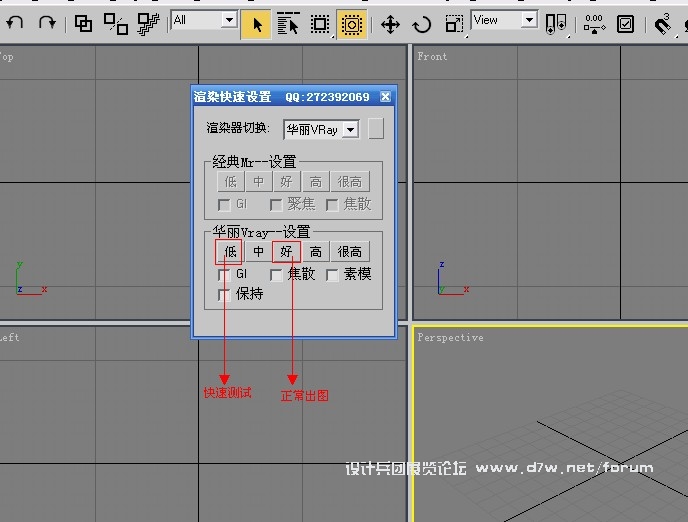The image size is (688, 522).
Task: Click the Undo arrow icon
Action: (x=15, y=23)
